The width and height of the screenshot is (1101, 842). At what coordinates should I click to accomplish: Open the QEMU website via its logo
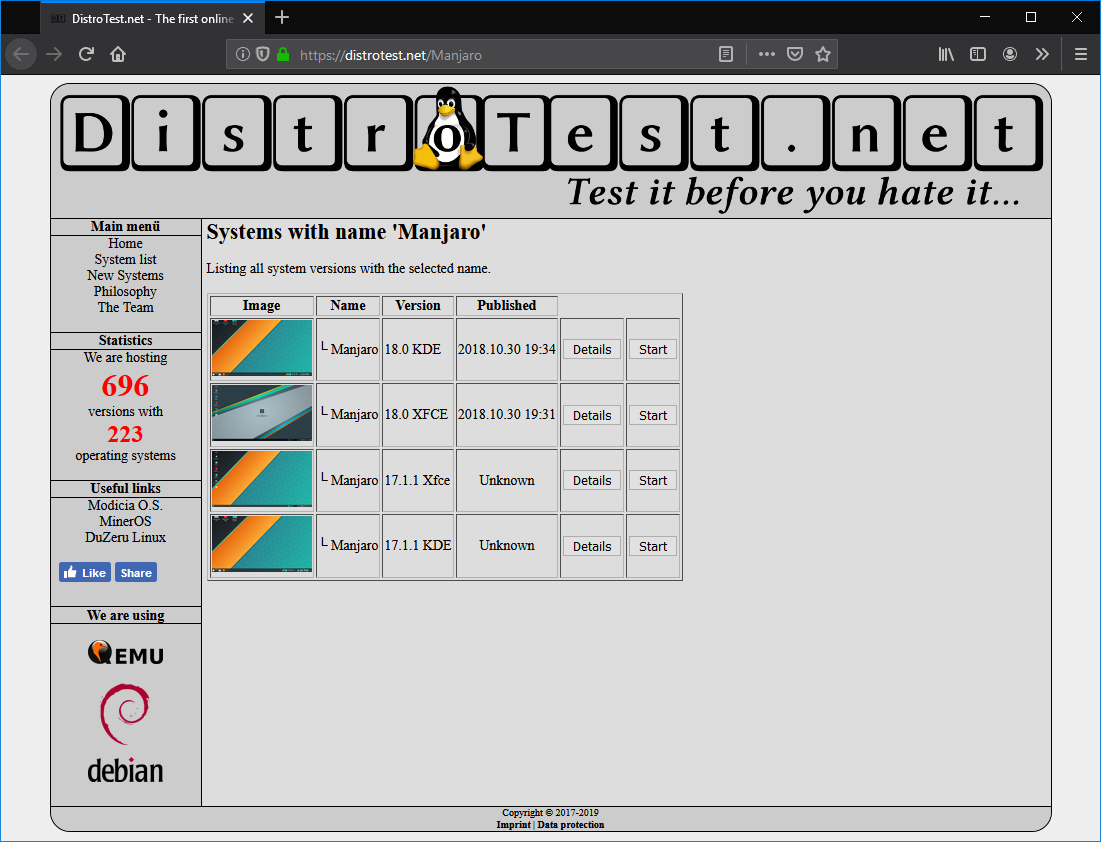pos(126,653)
